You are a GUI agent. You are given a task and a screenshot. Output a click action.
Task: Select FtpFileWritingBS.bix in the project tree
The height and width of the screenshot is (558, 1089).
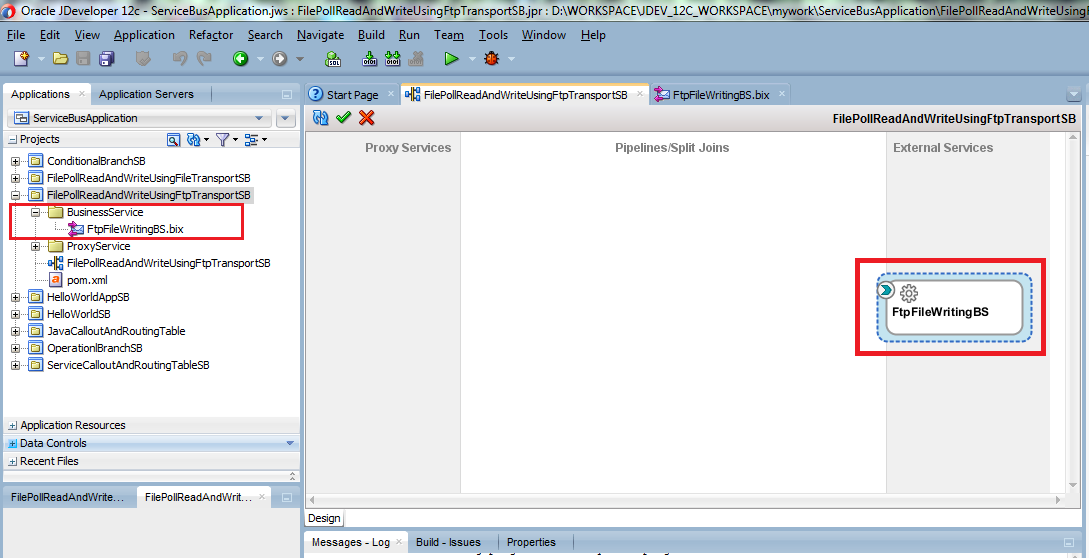(135, 229)
